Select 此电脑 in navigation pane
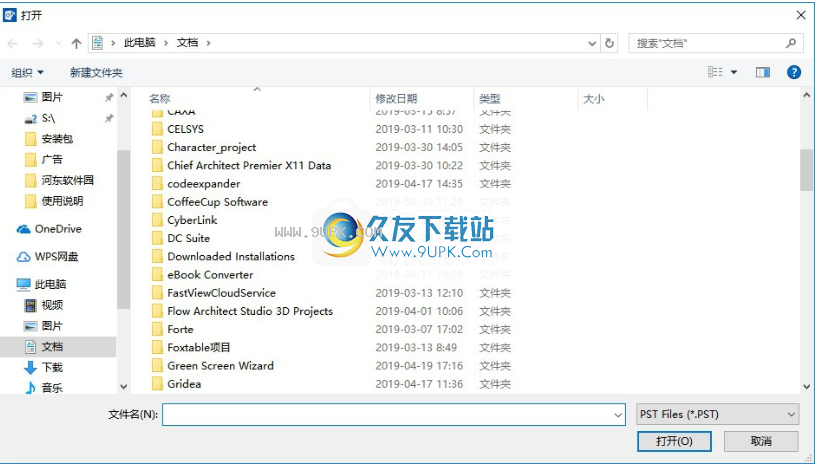 (50, 285)
